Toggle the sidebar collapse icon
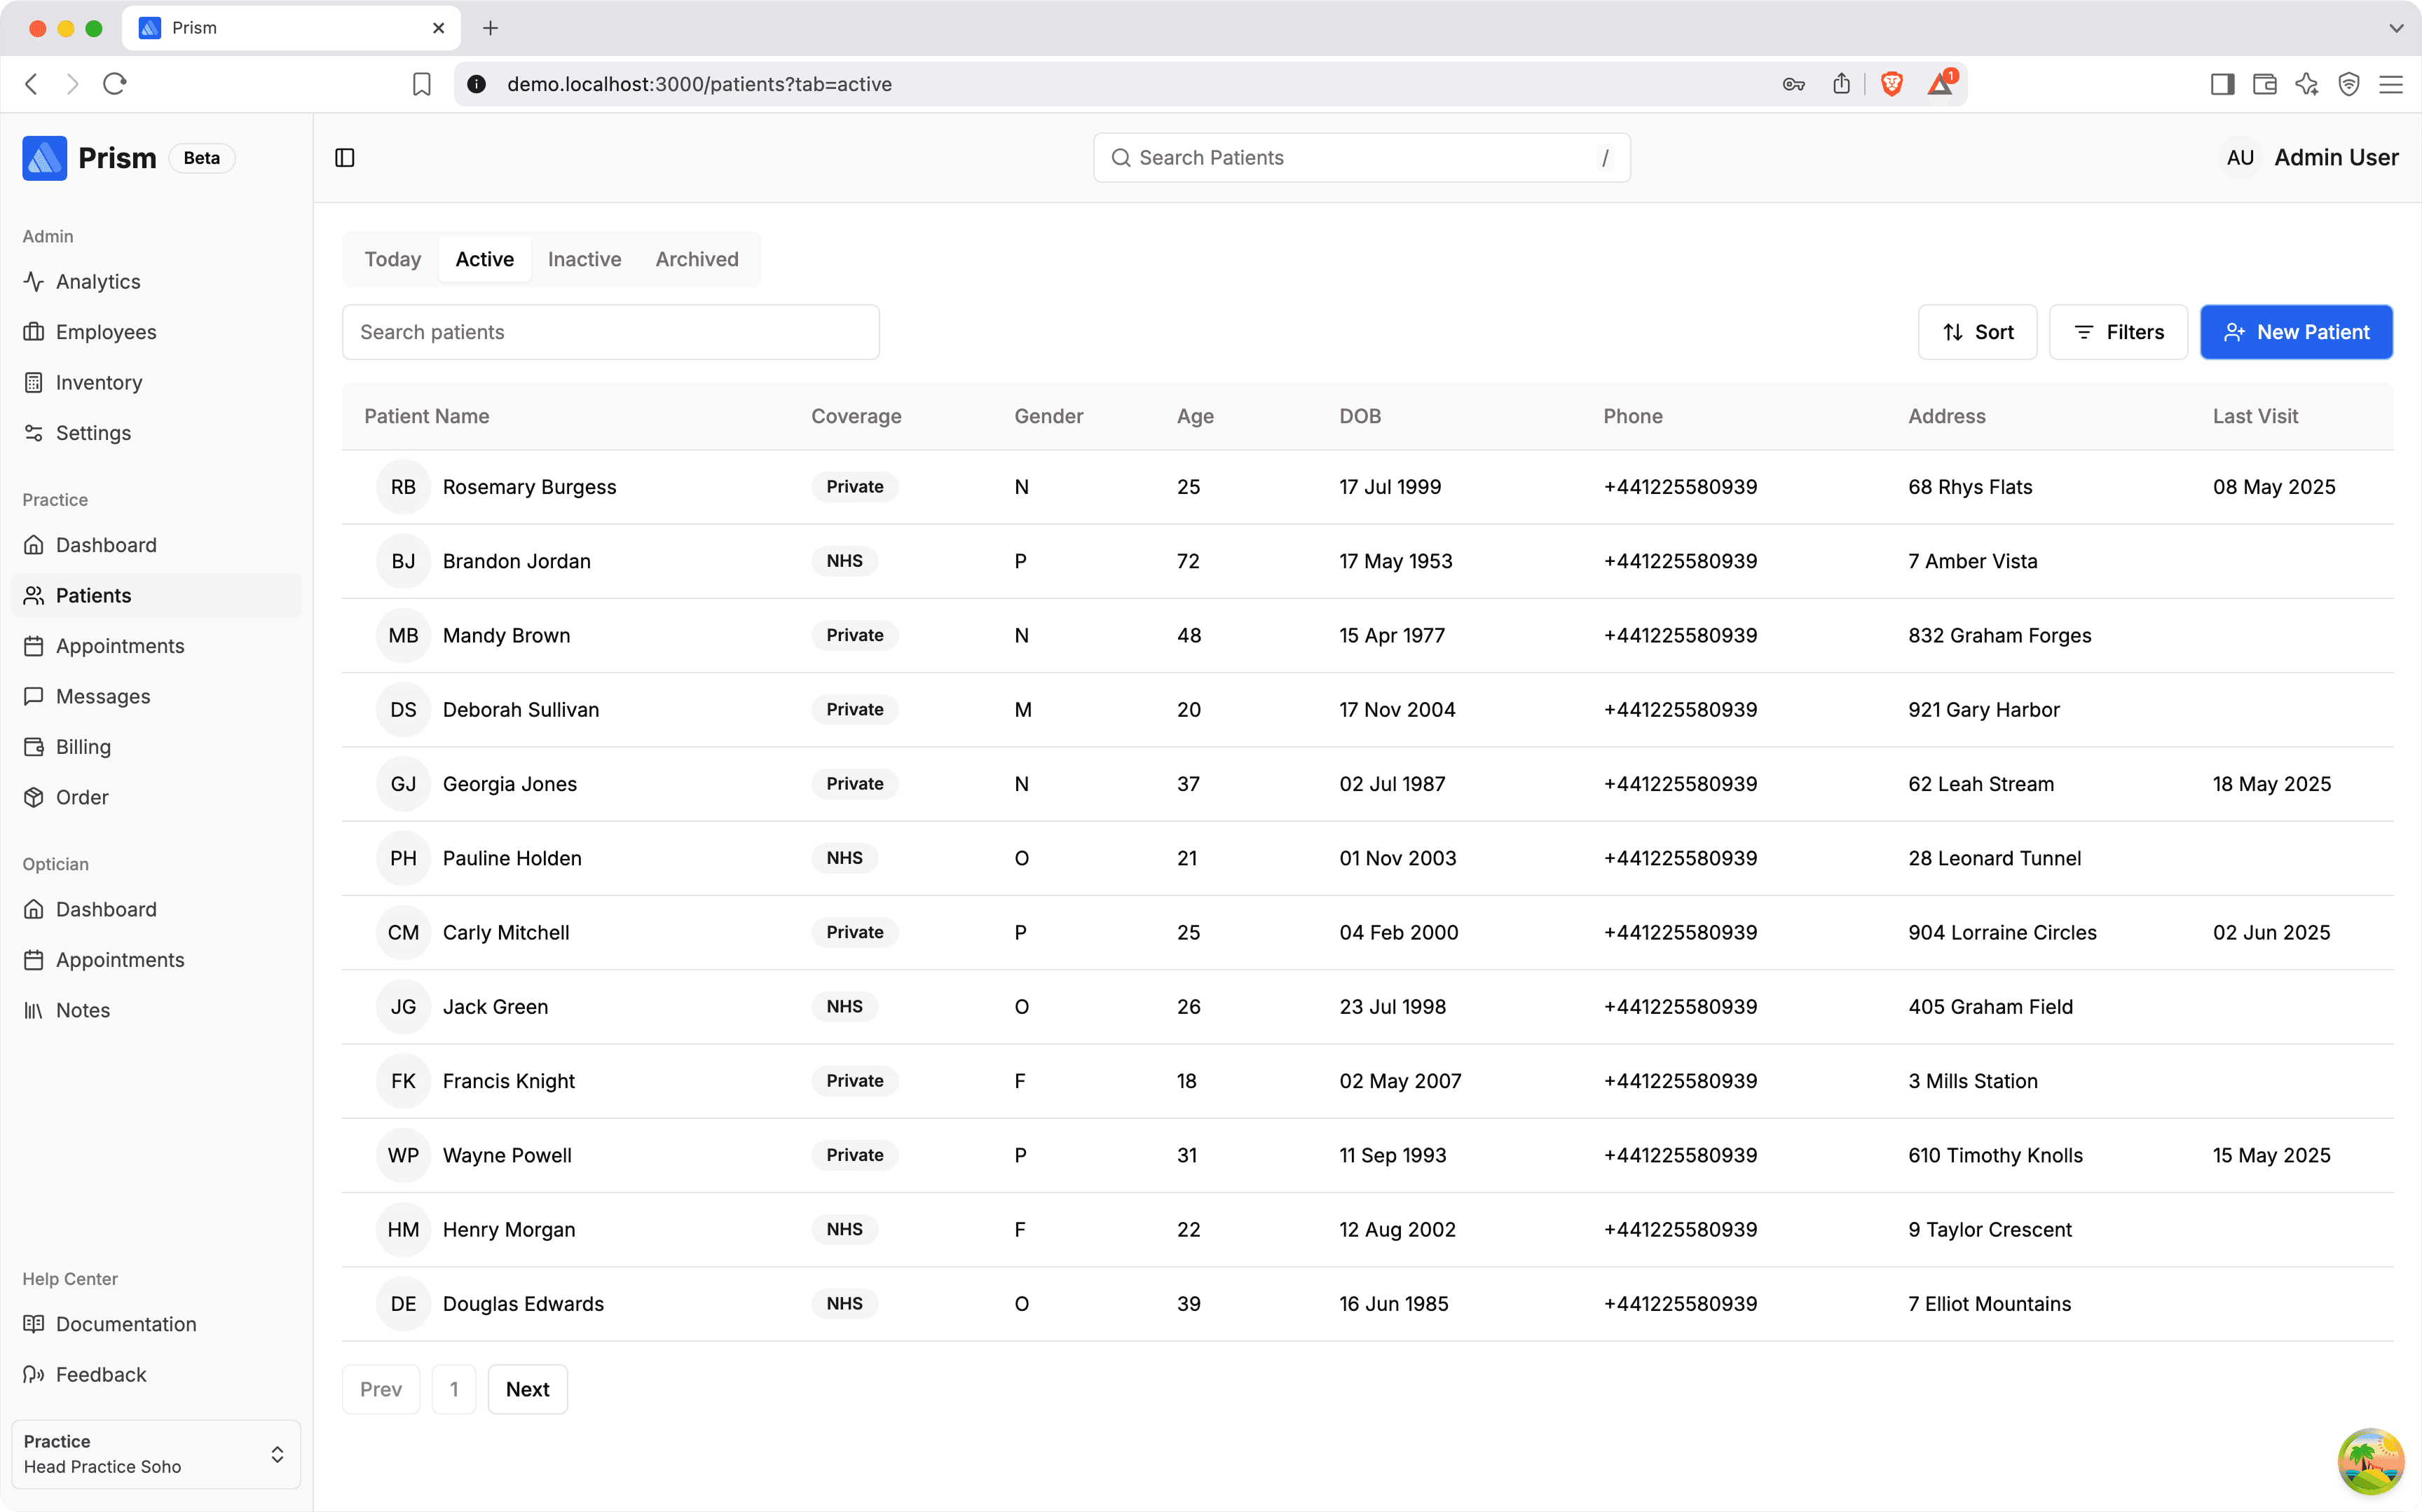2422x1512 pixels. (345, 158)
